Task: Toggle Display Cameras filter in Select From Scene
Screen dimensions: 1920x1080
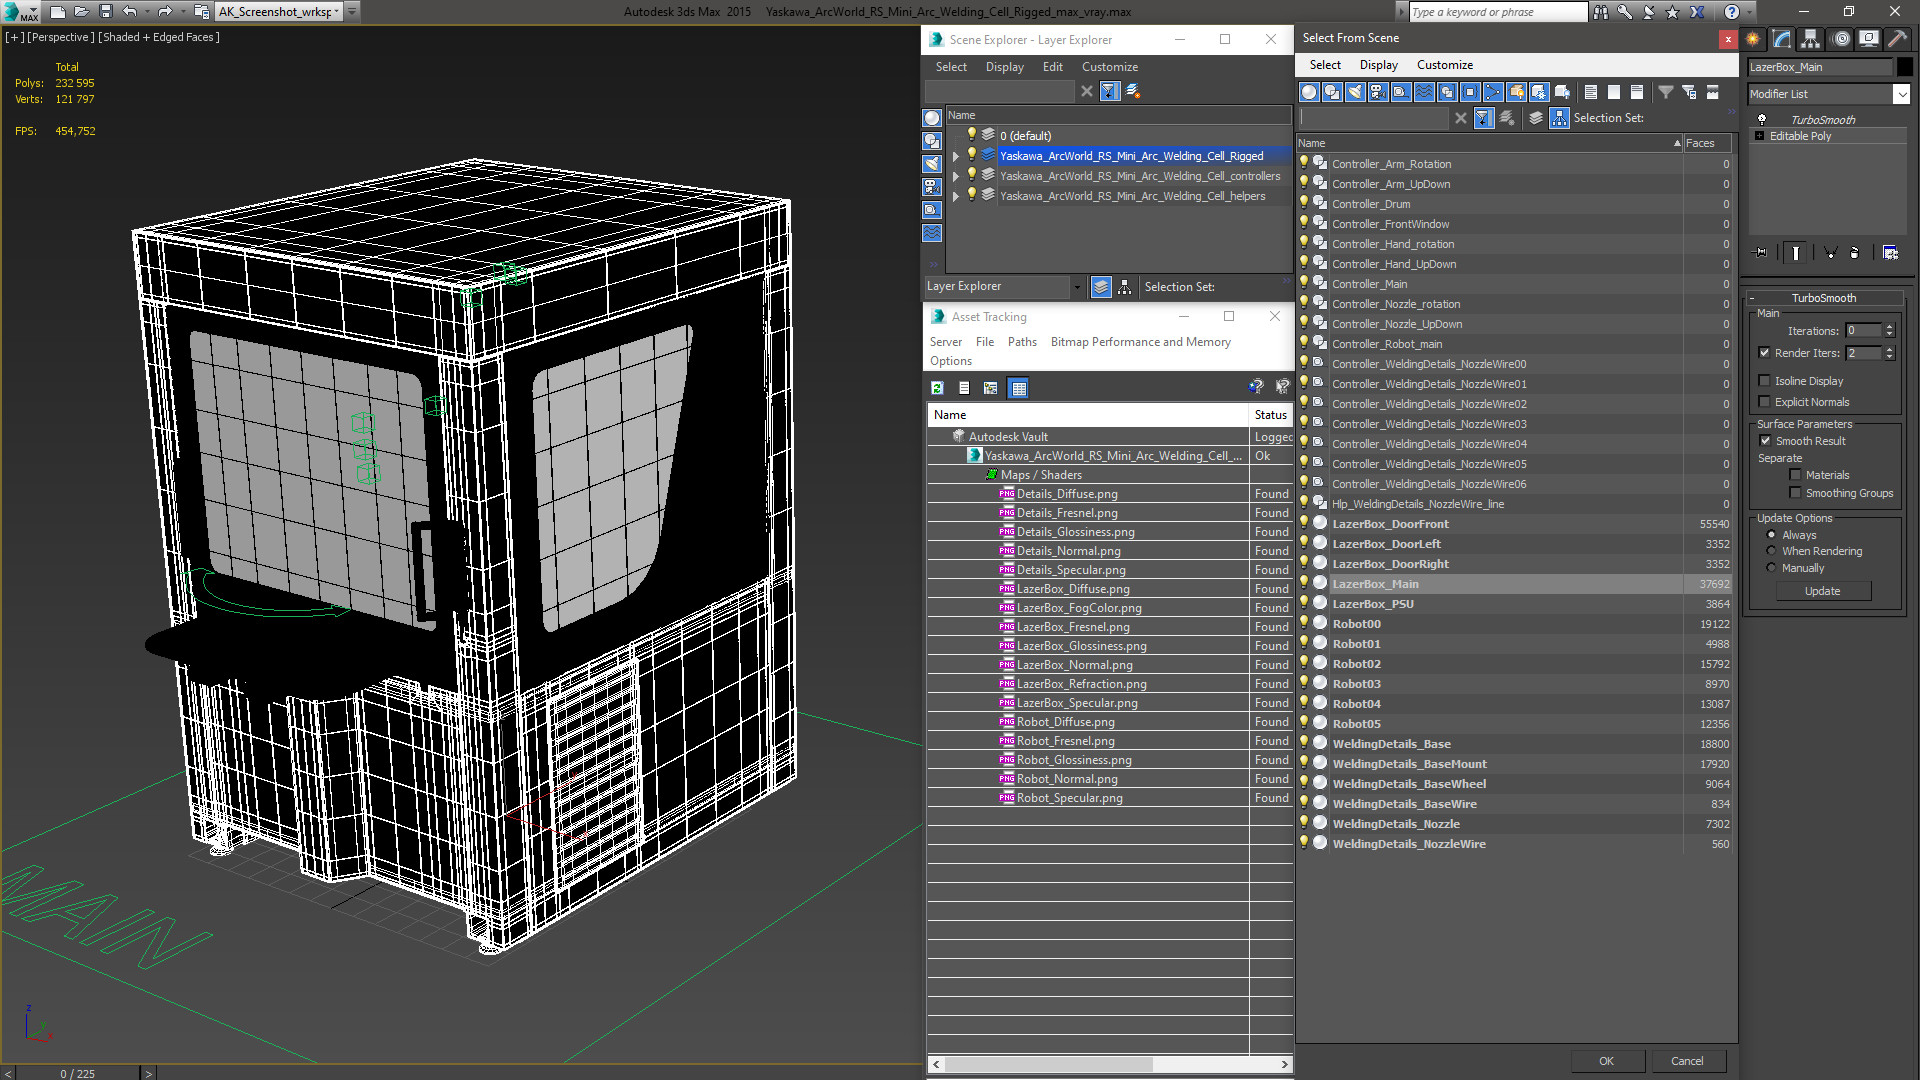Action: pyautogui.click(x=1378, y=92)
